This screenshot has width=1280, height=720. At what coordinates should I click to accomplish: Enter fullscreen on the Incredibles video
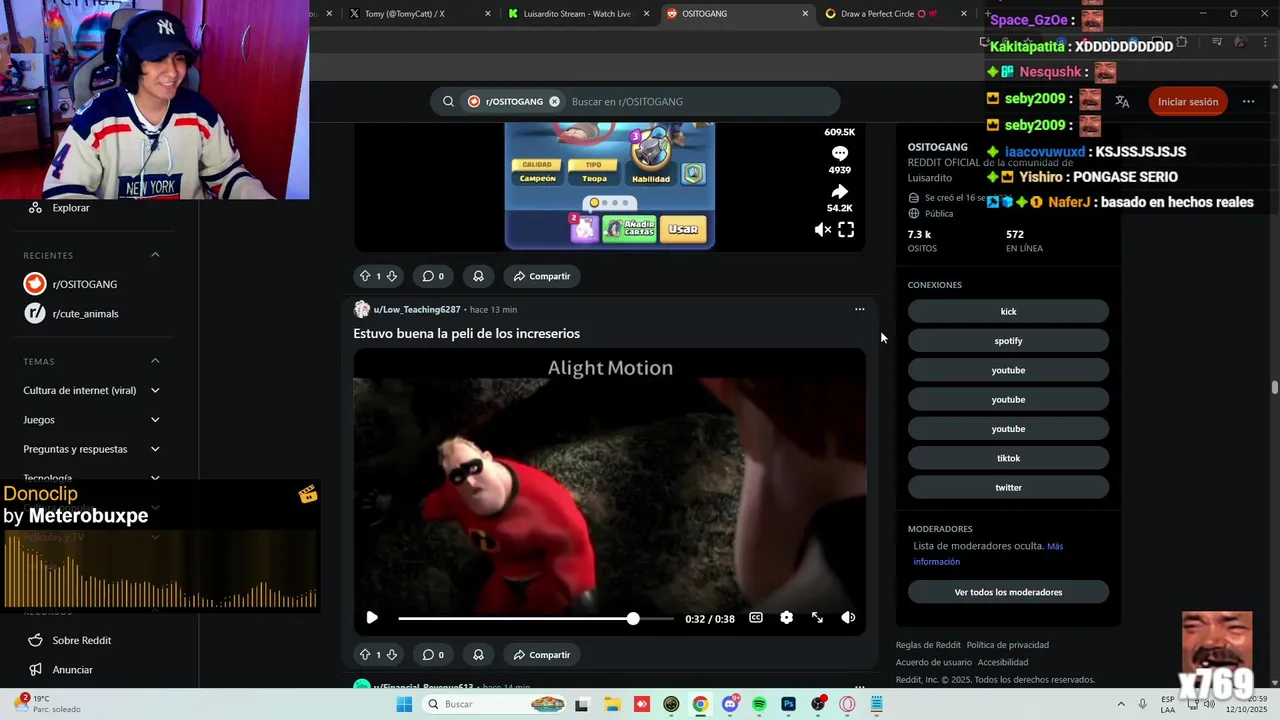pos(817,618)
